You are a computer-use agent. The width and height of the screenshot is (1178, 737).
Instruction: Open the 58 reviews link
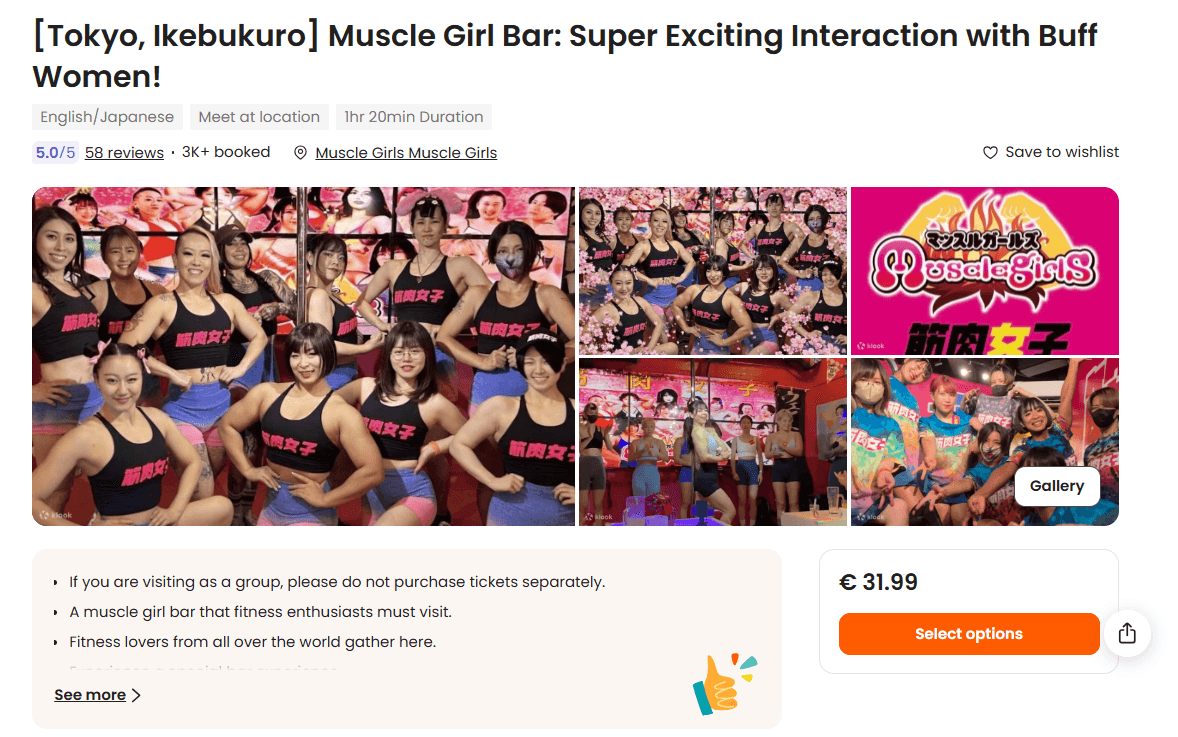coord(124,153)
